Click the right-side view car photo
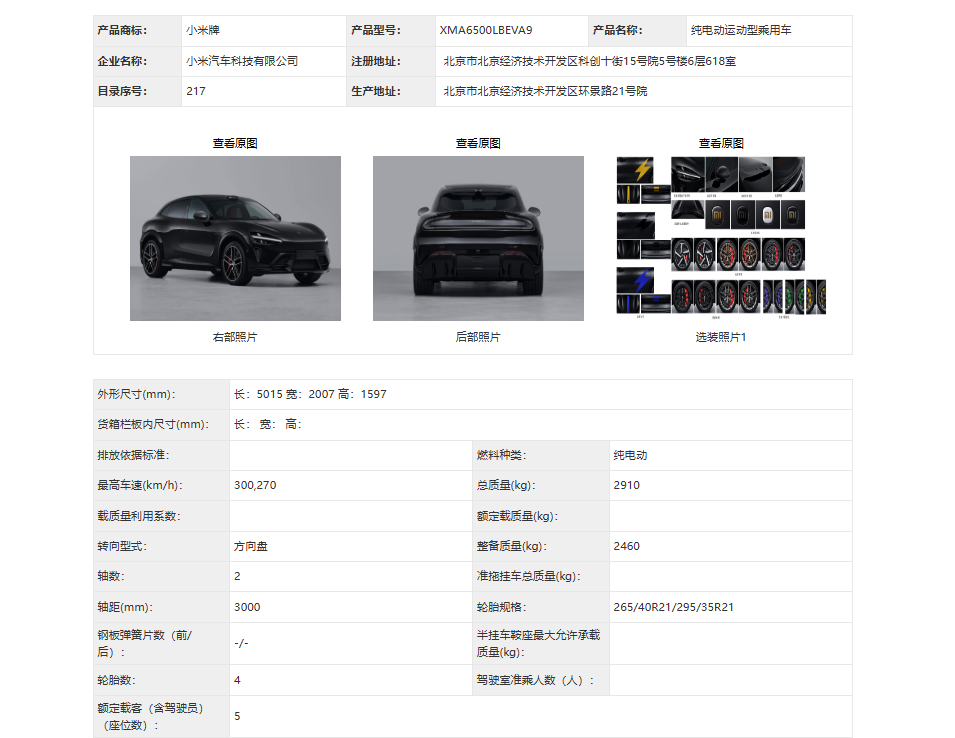This screenshot has height=738, width=955. (x=235, y=238)
